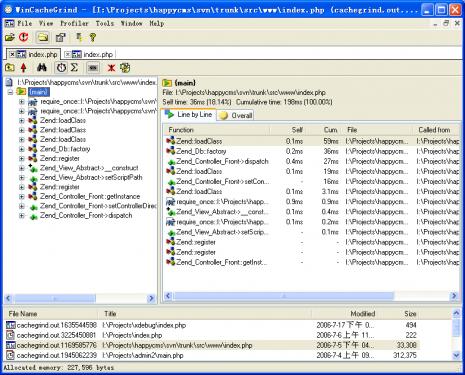
Task: Click the settings properties toolbar icon
Action: [60, 37]
